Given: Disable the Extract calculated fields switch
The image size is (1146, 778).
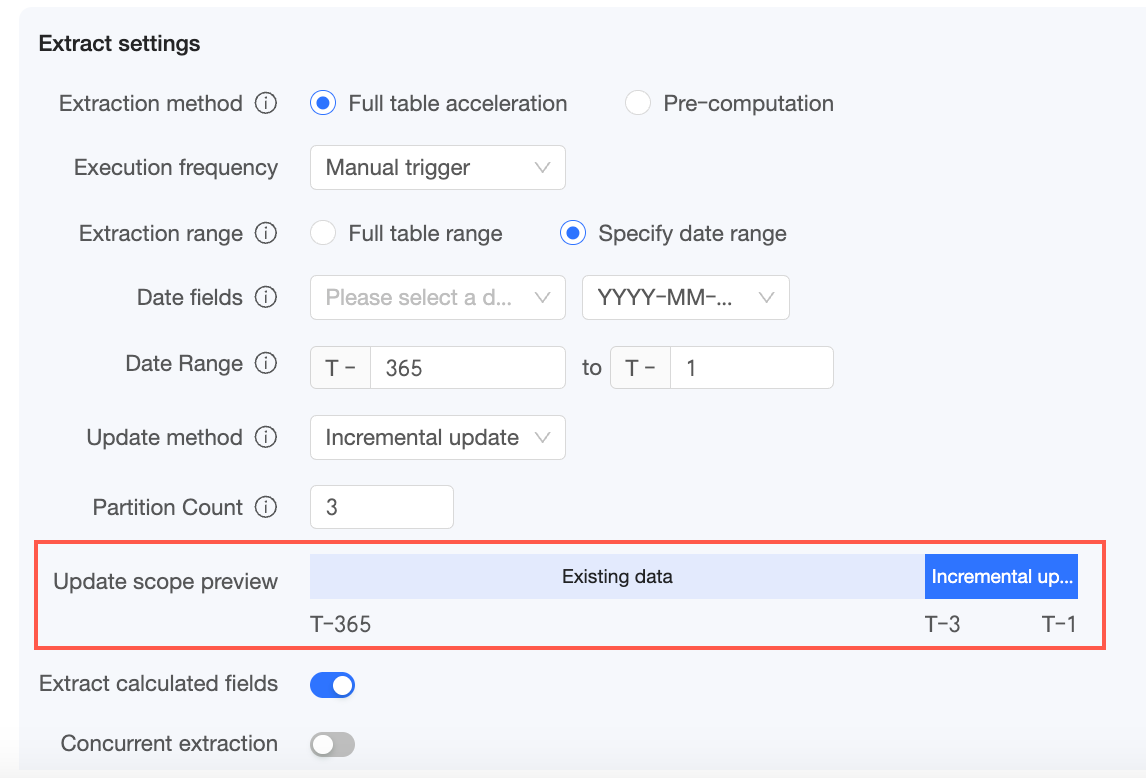Looking at the screenshot, I should (x=332, y=685).
